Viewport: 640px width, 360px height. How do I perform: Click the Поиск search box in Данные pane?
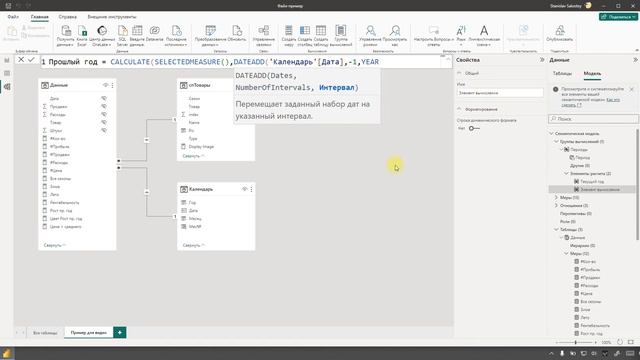coord(593,119)
